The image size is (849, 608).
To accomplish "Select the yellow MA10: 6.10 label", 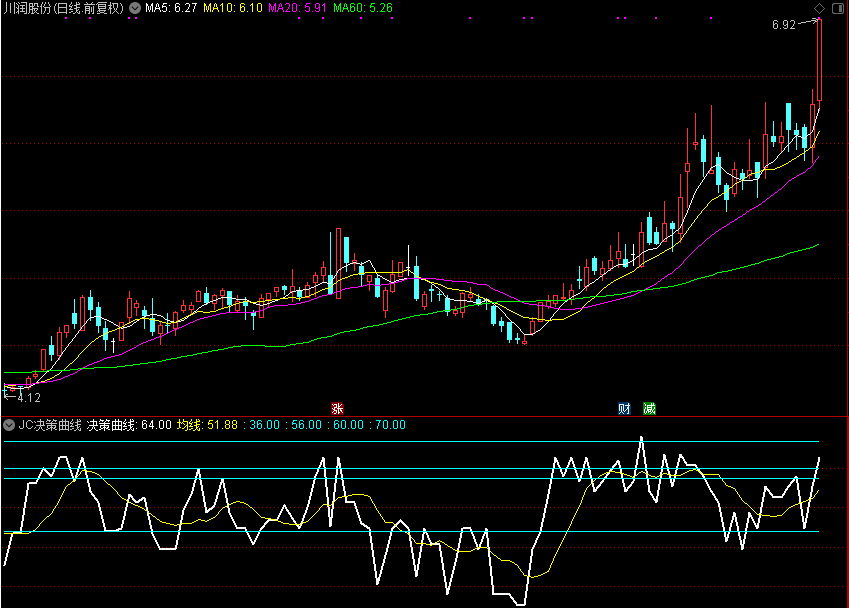I will click(233, 8).
